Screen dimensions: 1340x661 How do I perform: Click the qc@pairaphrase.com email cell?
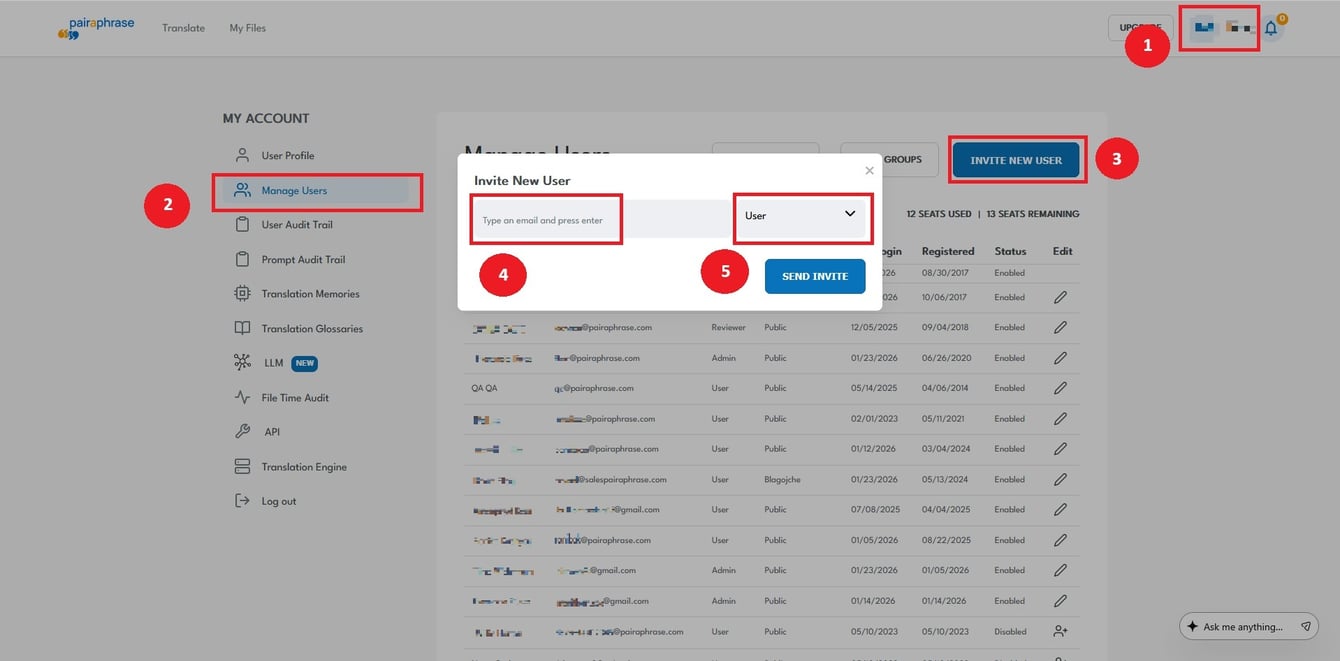coord(594,388)
